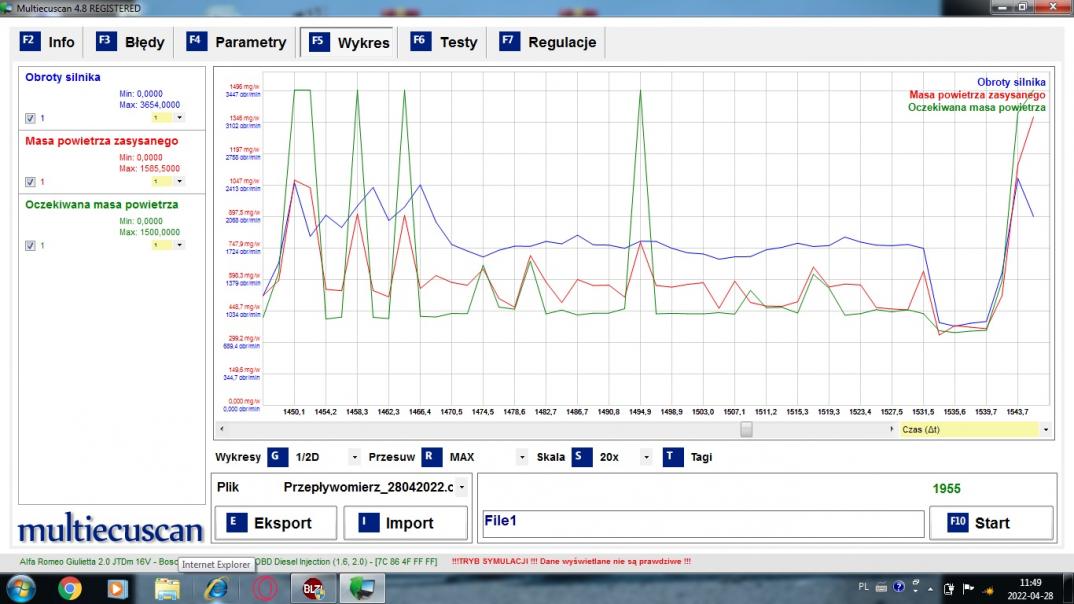1074x604 pixels.
Task: Click the F2 key icon beside Info
Action: (29, 42)
